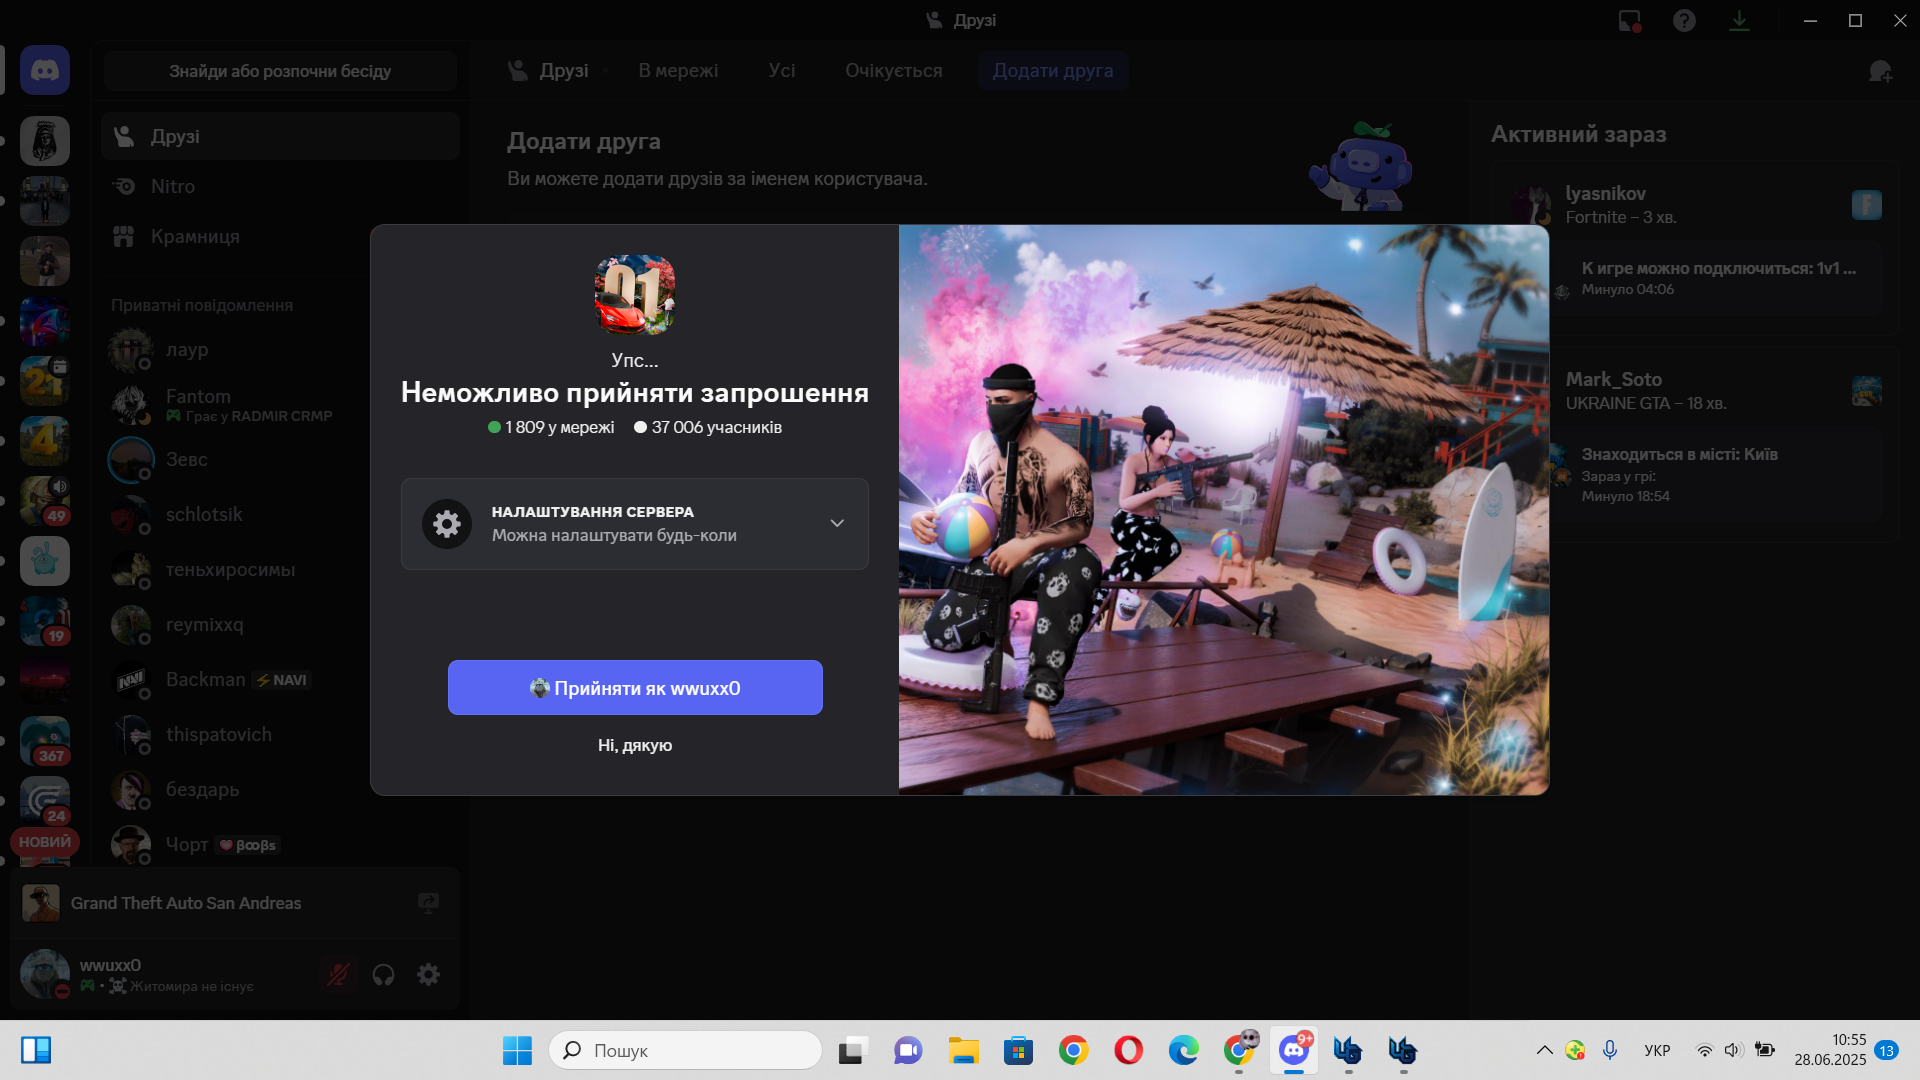
Task: Open Microsoft Edge from taskbar
Action: pyautogui.click(x=1184, y=1050)
